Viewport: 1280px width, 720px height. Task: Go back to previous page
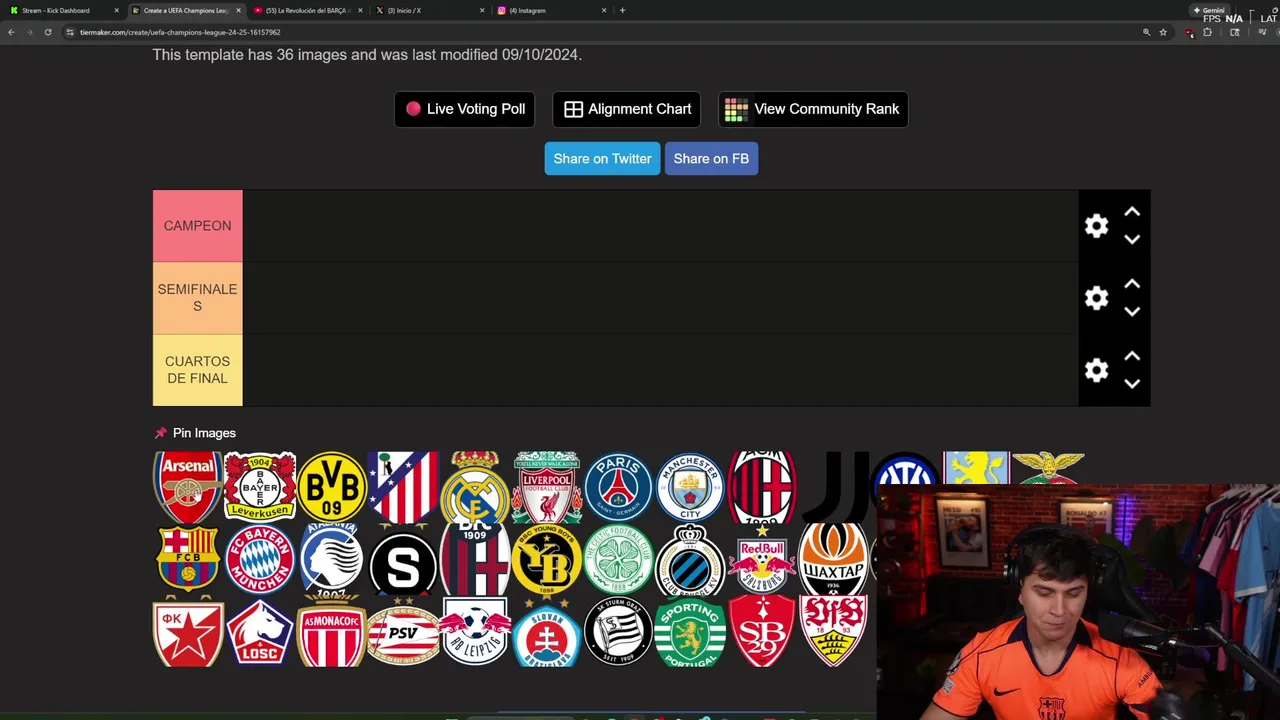pos(11,32)
